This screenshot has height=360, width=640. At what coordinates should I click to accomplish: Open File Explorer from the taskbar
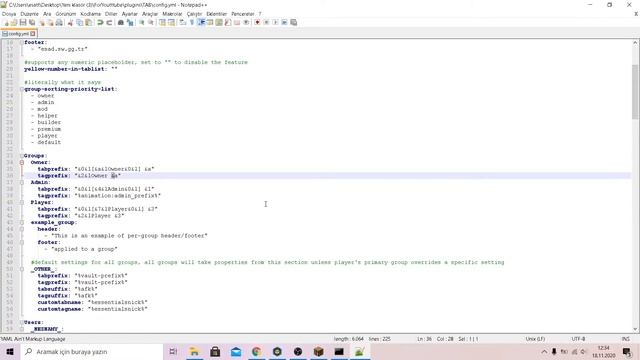[194, 351]
